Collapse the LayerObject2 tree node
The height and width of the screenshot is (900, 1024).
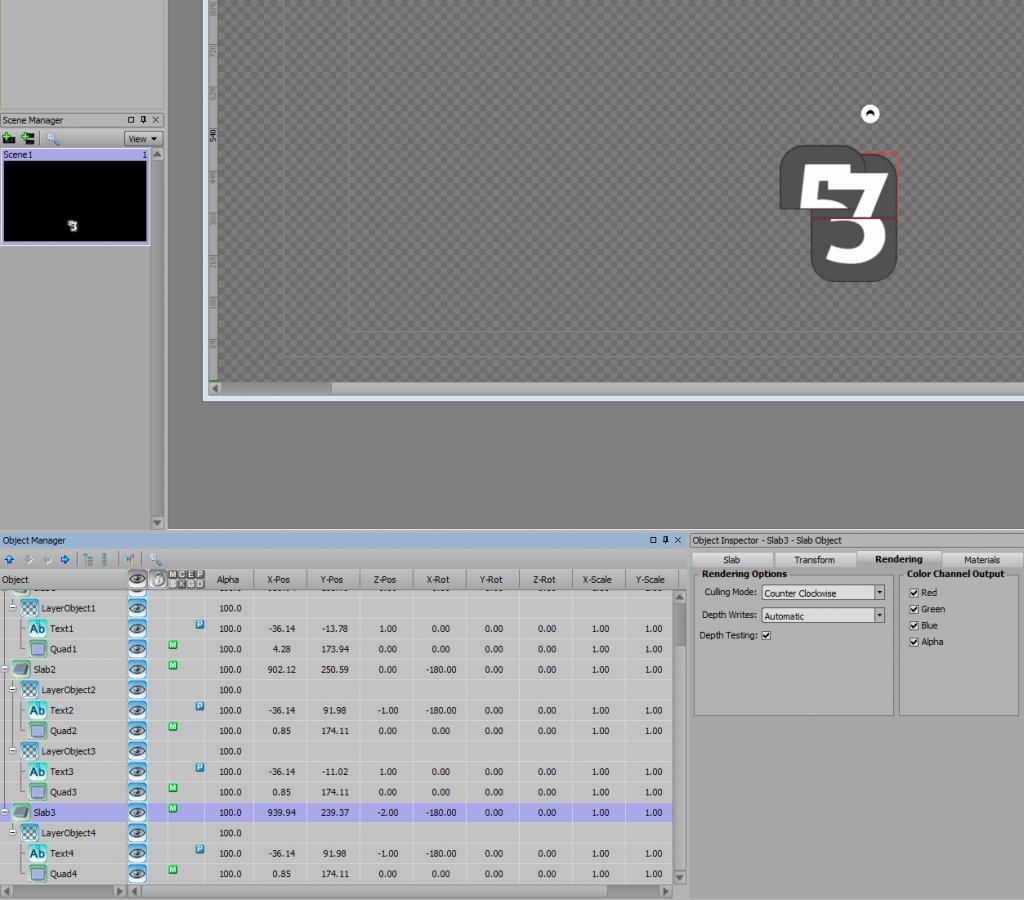13,690
